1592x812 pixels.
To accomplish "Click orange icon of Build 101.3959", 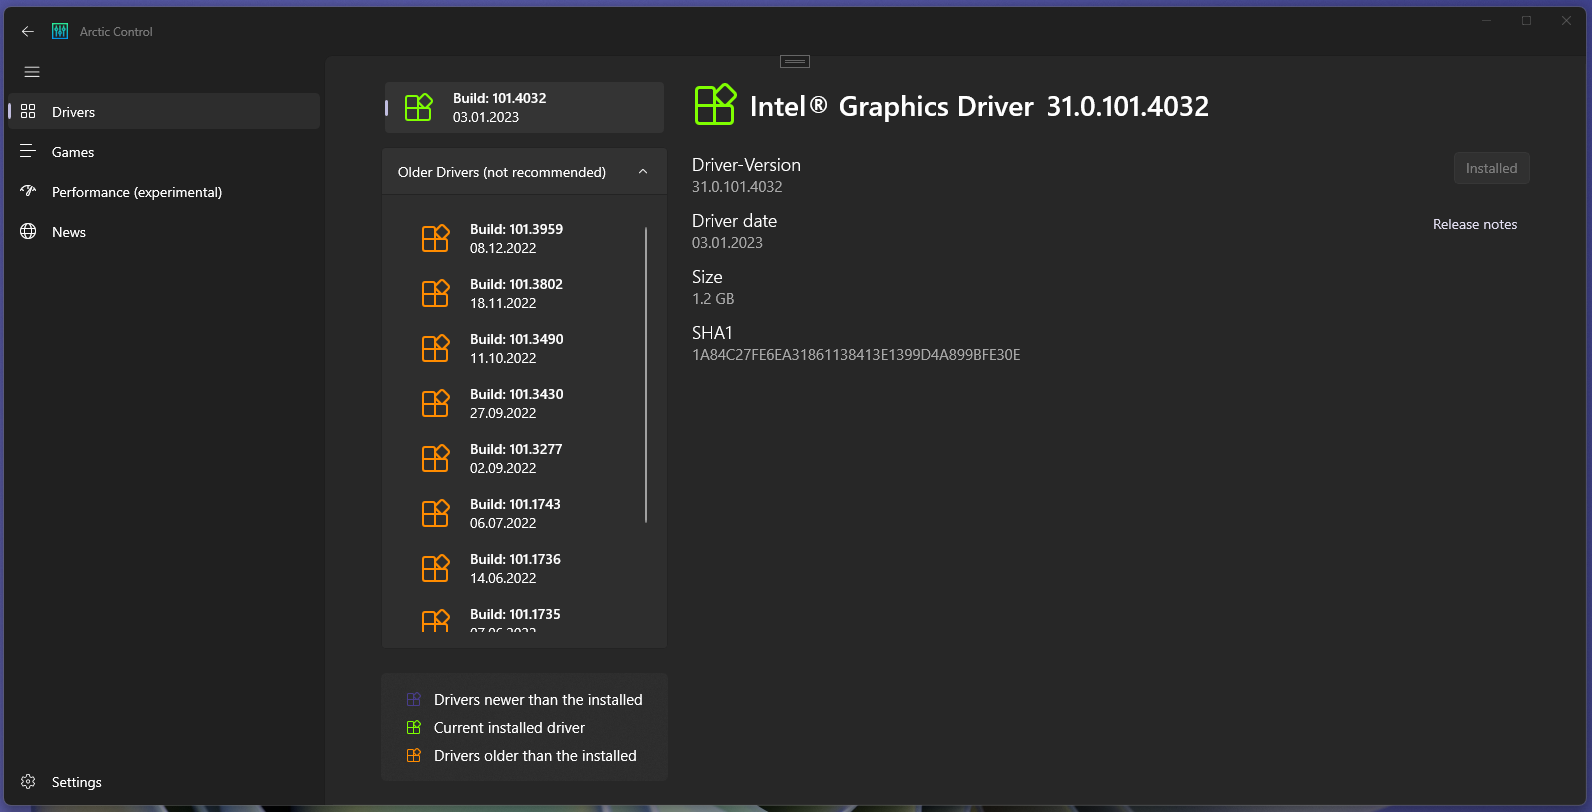I will (x=435, y=238).
